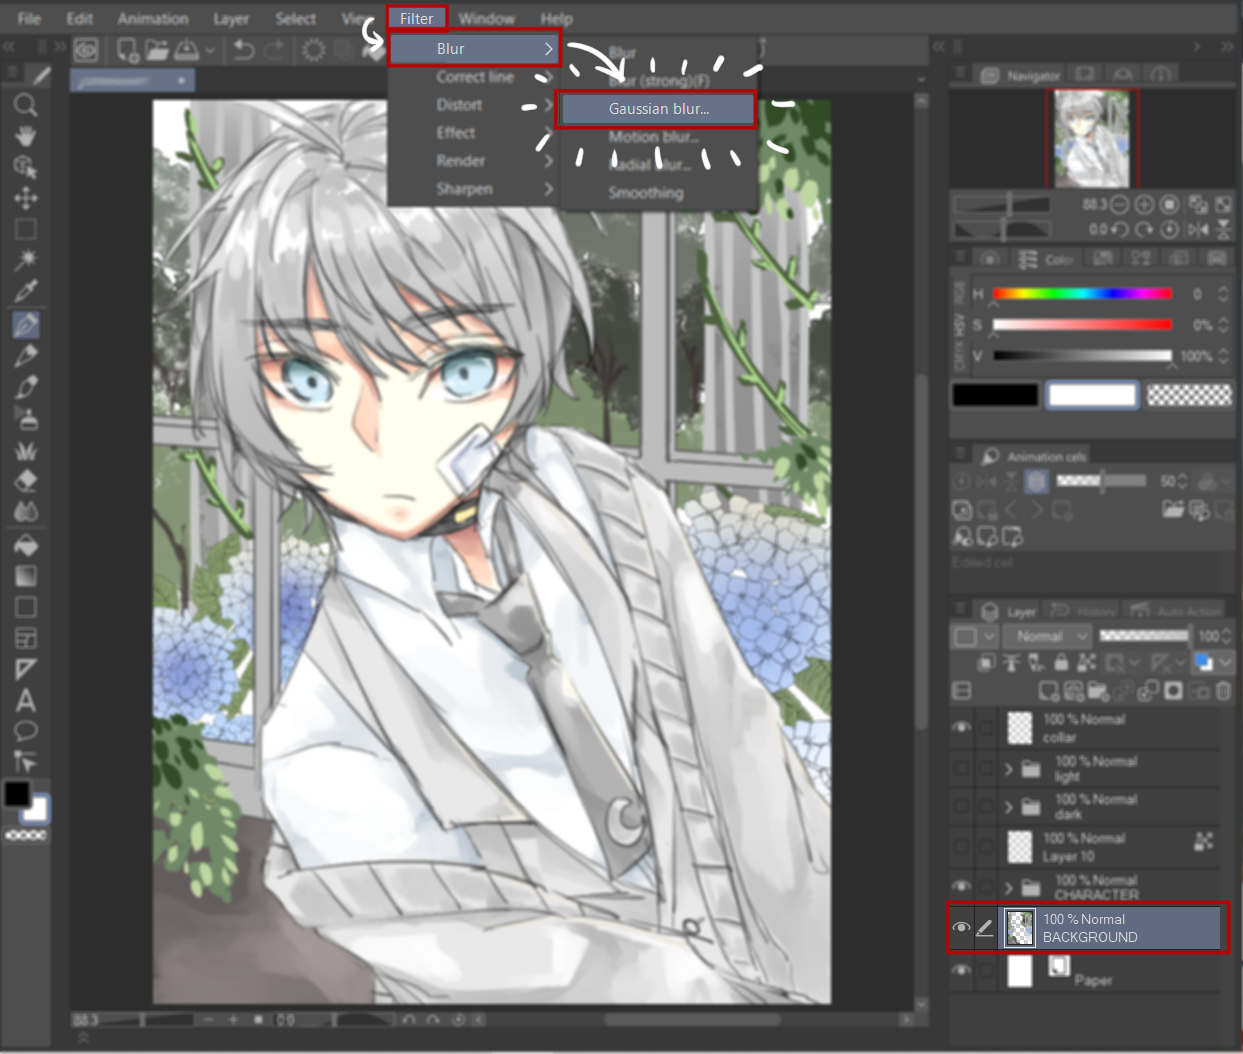Viewport: 1243px width, 1054px height.
Task: Open the palette color type dropdown
Action: coord(974,636)
